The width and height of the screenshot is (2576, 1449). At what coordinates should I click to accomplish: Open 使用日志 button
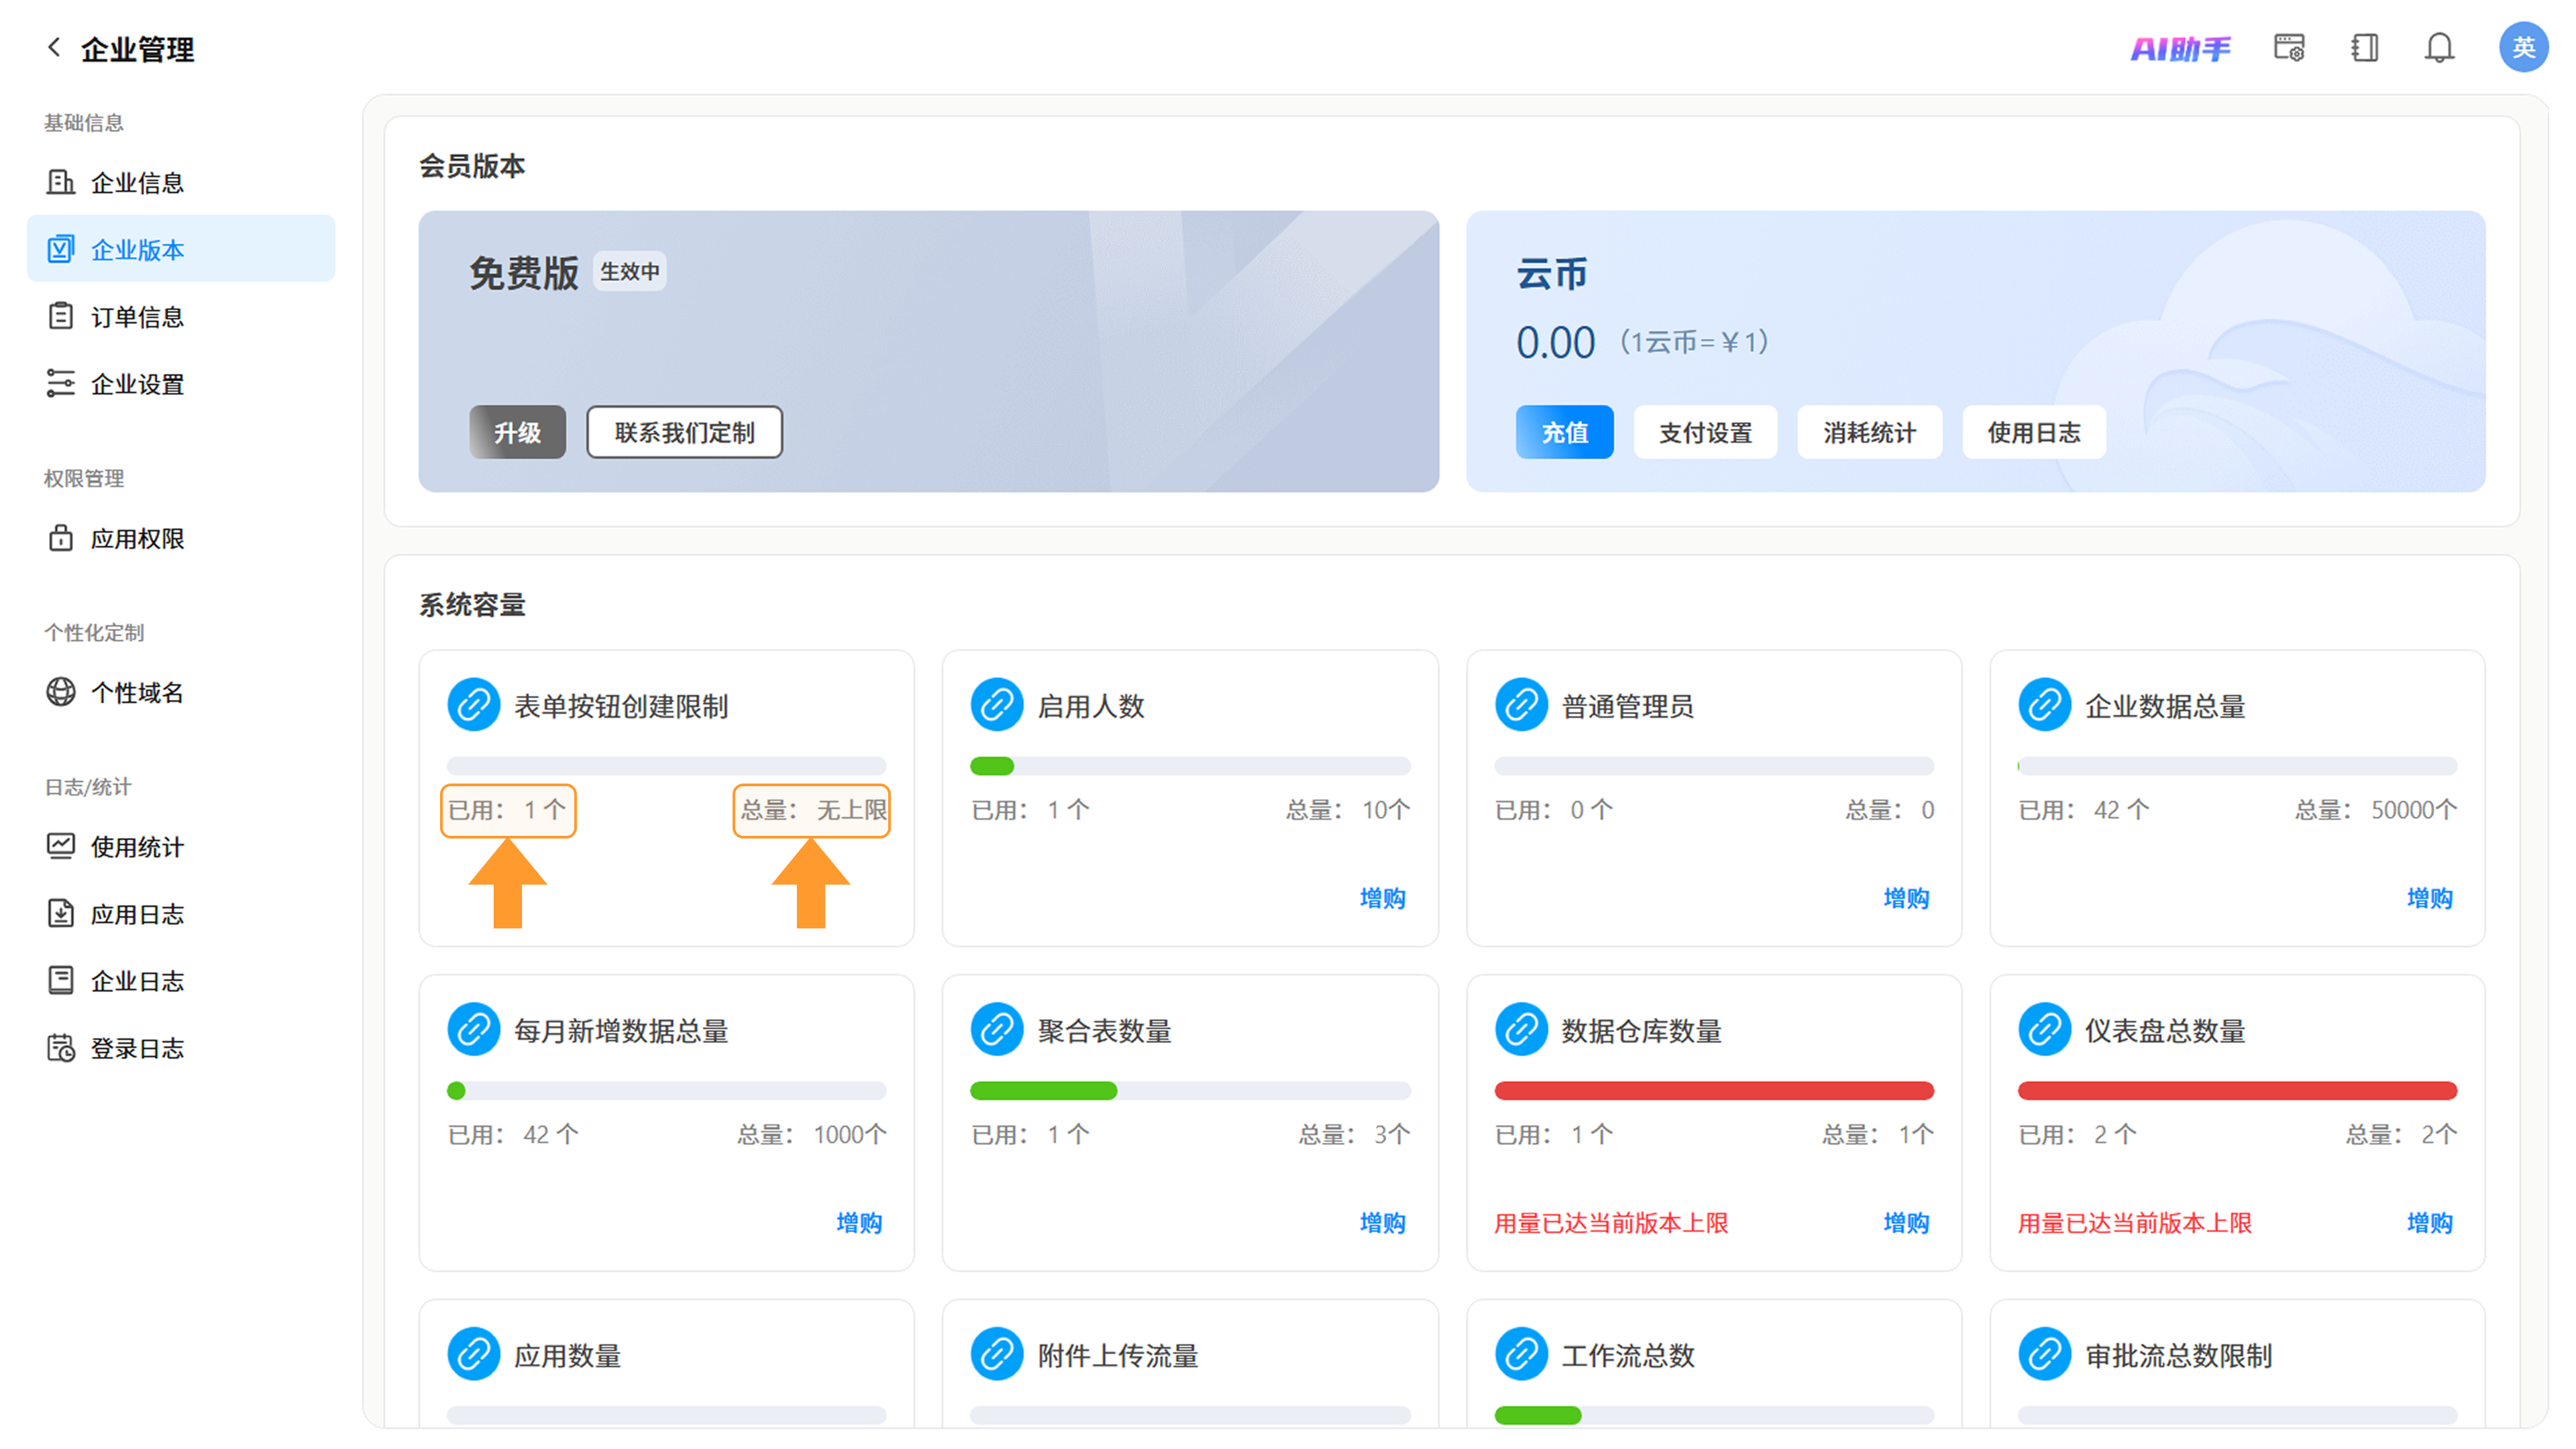point(2033,432)
